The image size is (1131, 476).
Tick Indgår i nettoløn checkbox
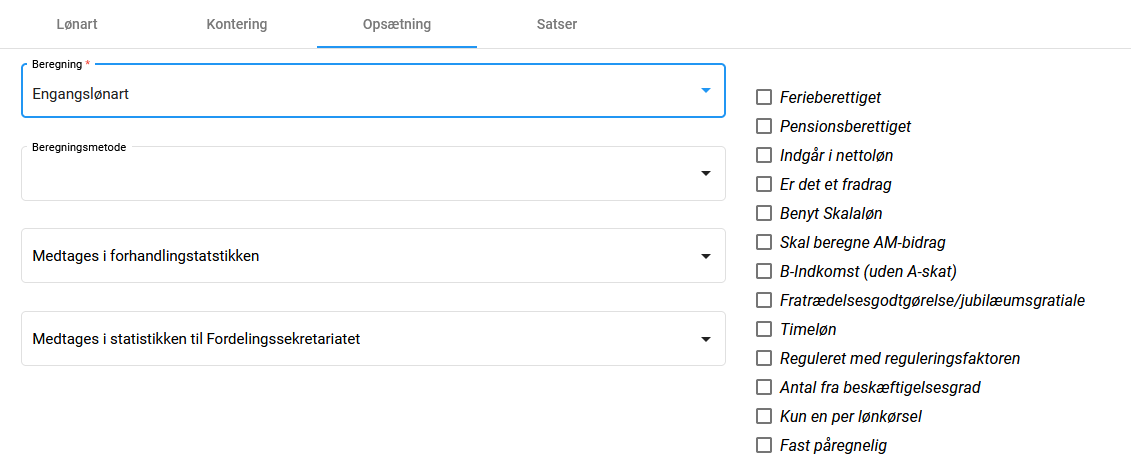[764, 156]
